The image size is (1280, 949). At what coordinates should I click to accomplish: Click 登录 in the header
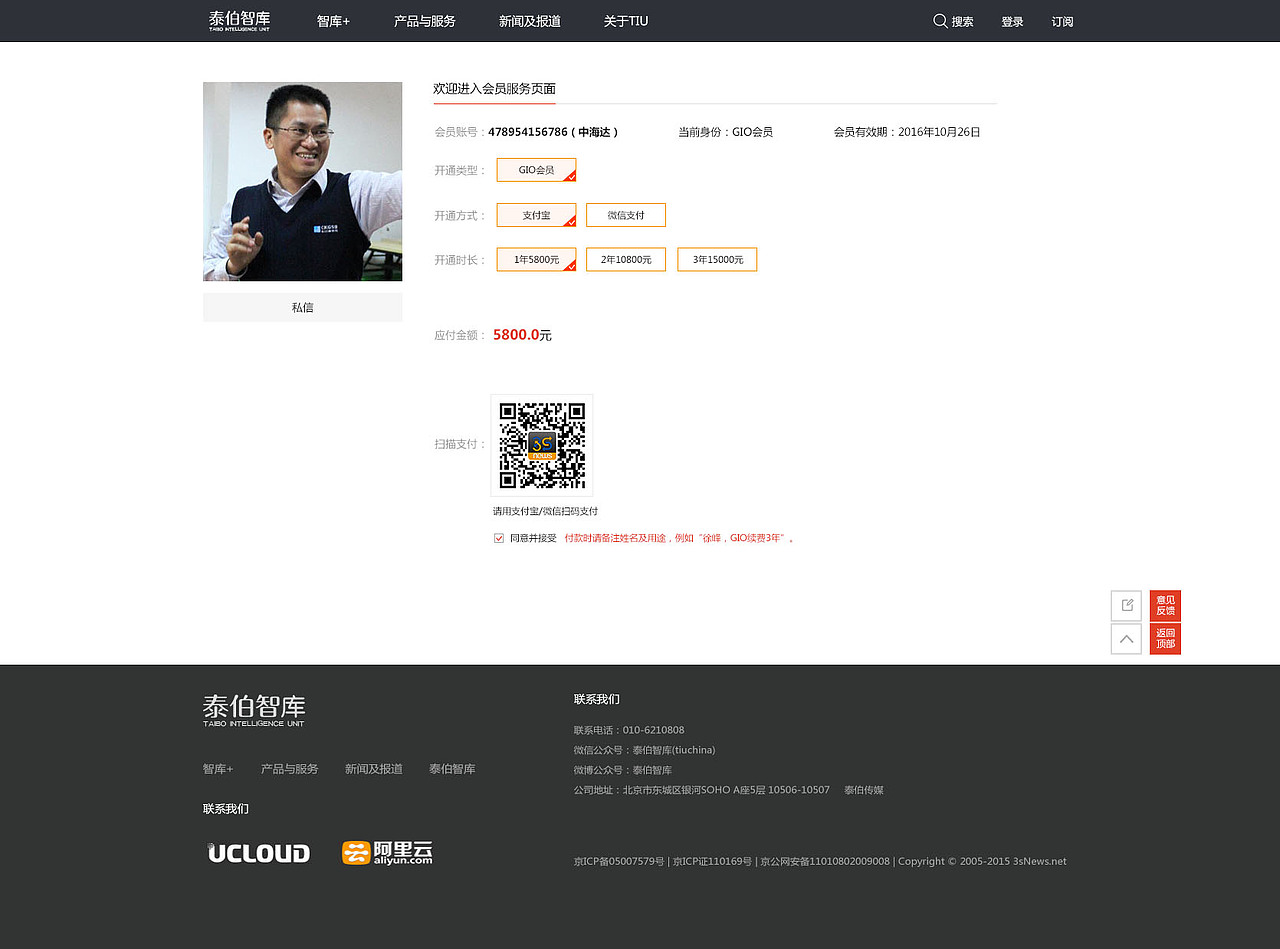(1012, 21)
